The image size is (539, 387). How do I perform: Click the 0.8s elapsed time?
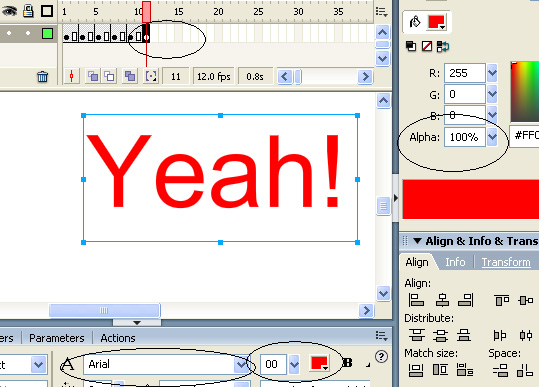coord(255,76)
